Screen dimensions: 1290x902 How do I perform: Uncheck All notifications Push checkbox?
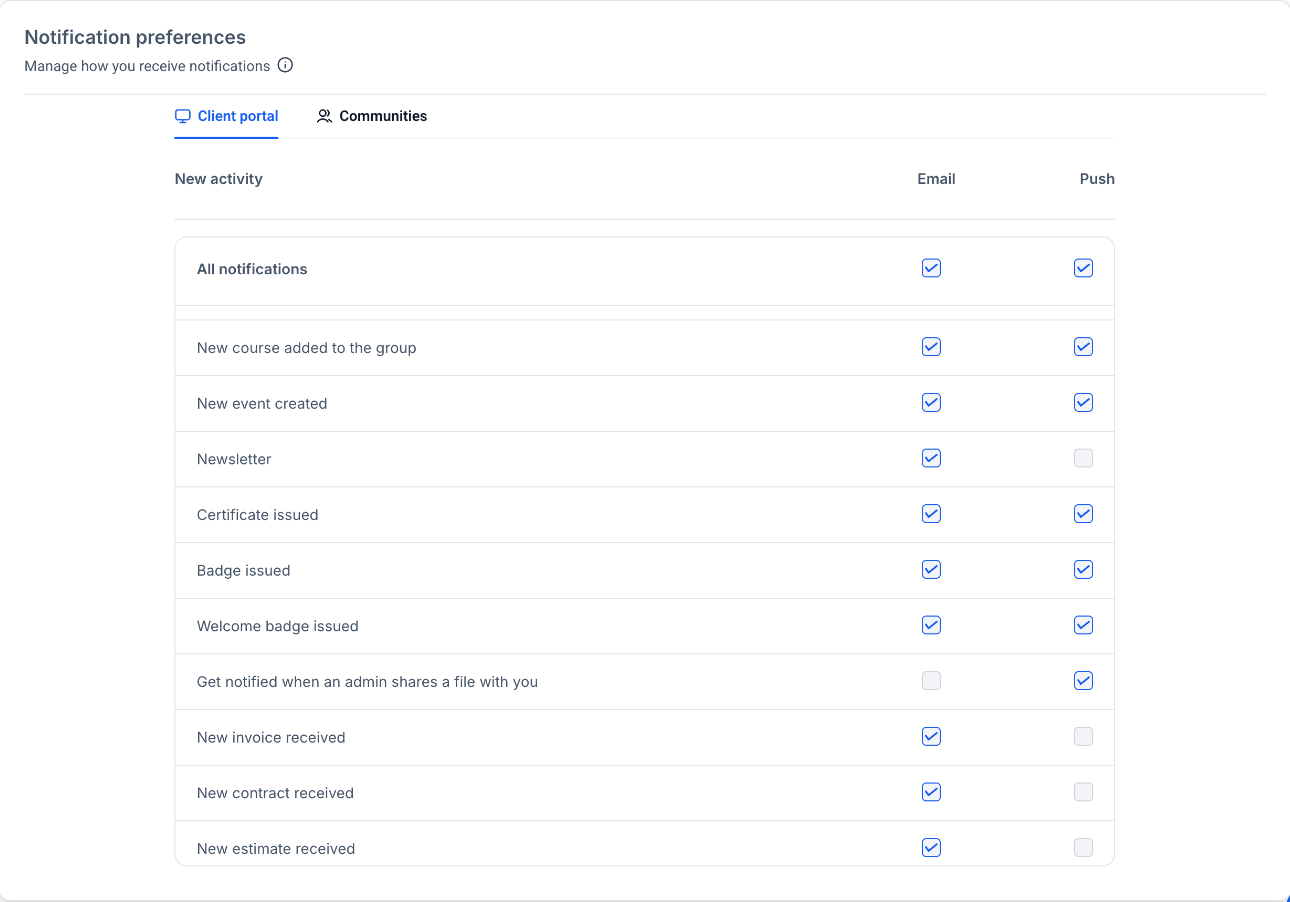[1083, 268]
